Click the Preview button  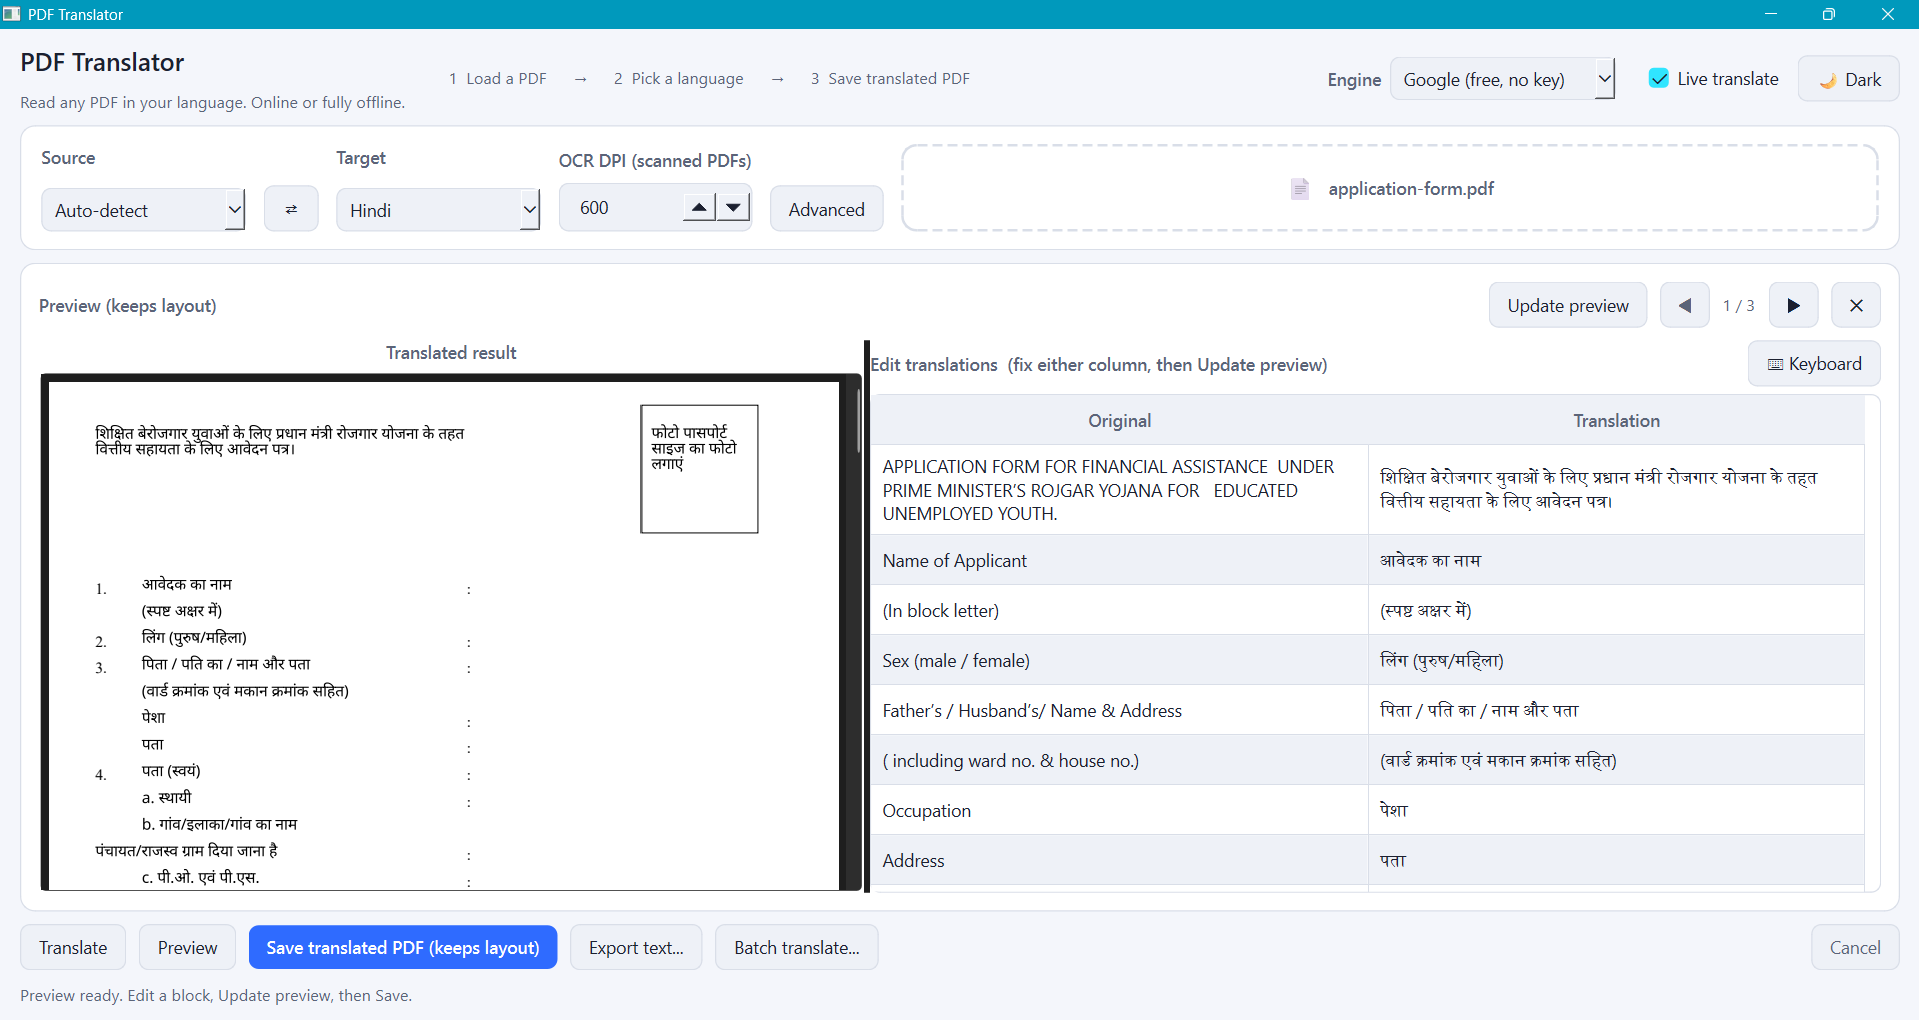tap(187, 947)
